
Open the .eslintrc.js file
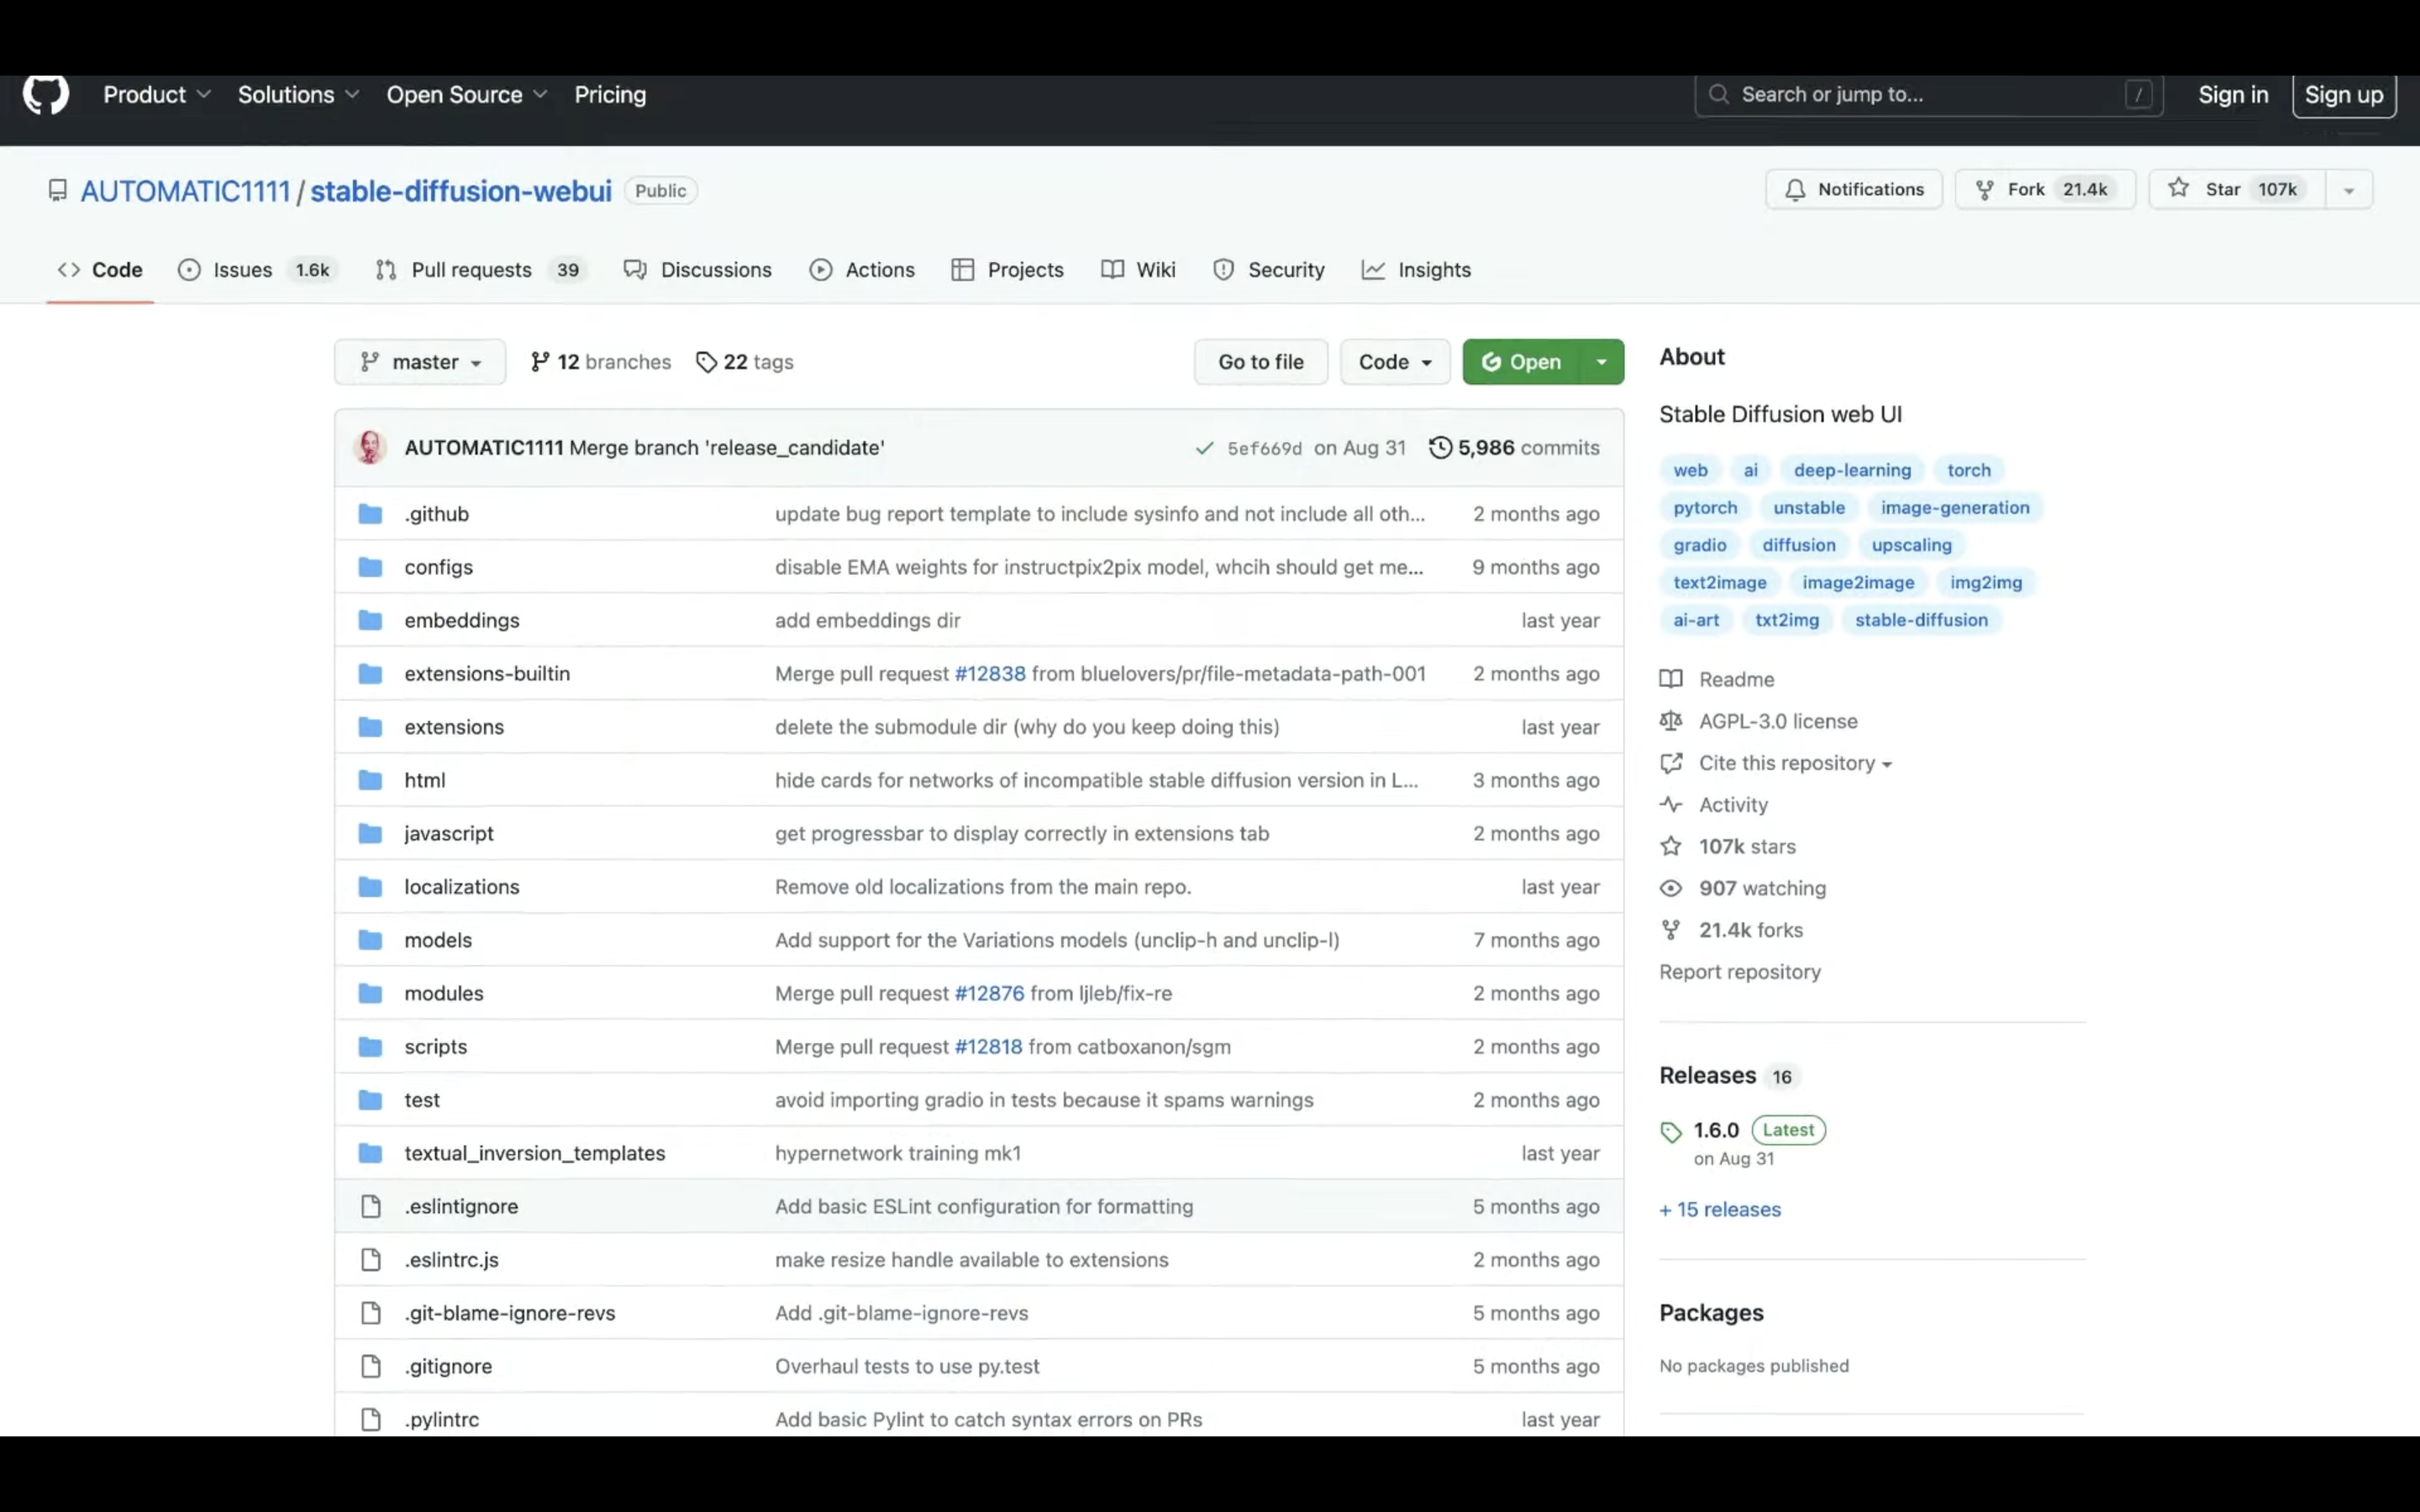451,1259
